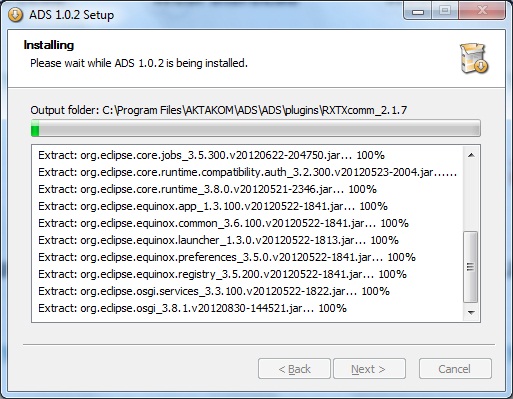Click the installer package box icon

point(474,58)
